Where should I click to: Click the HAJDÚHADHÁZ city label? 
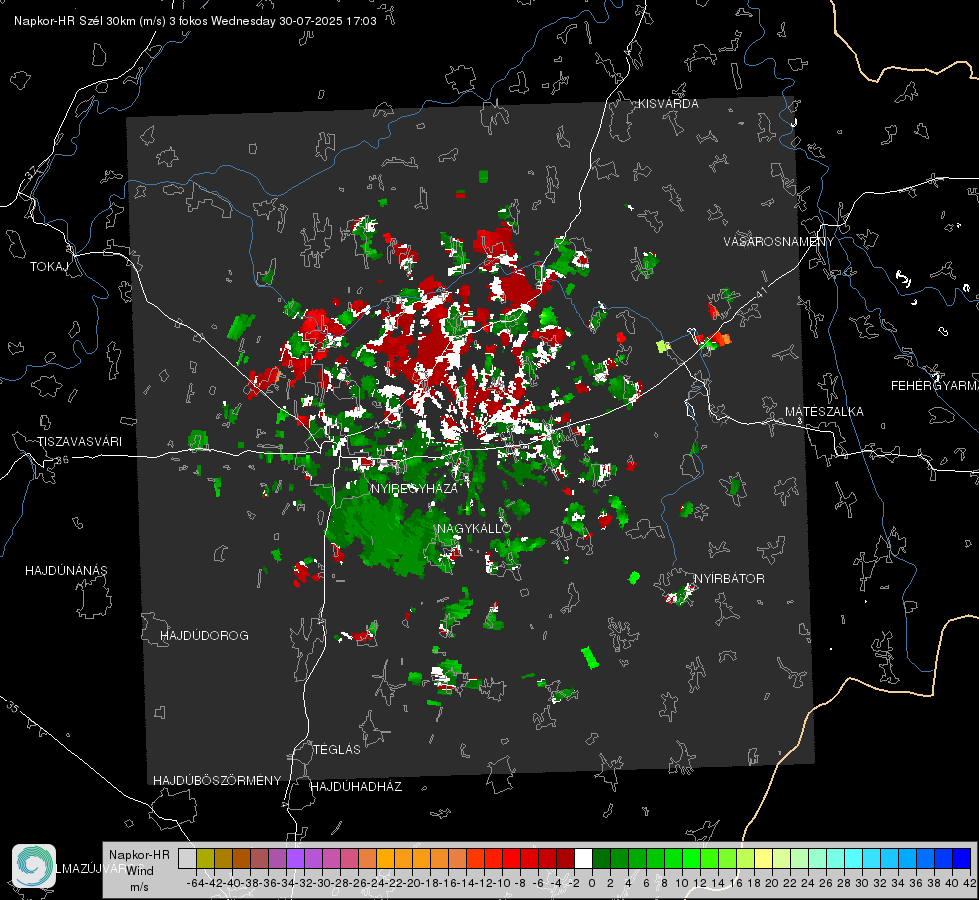(x=356, y=787)
